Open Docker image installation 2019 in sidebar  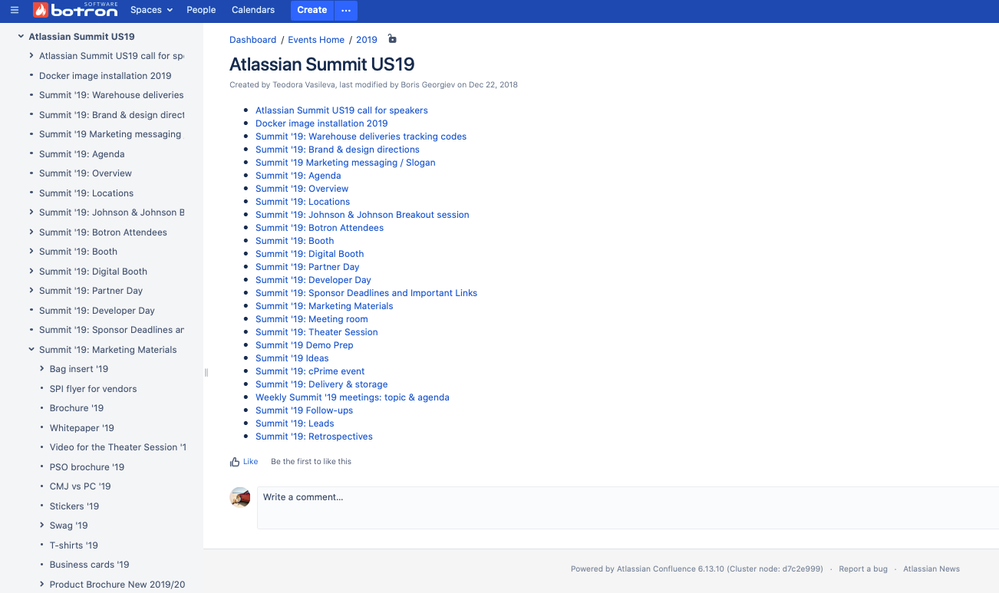coord(105,76)
